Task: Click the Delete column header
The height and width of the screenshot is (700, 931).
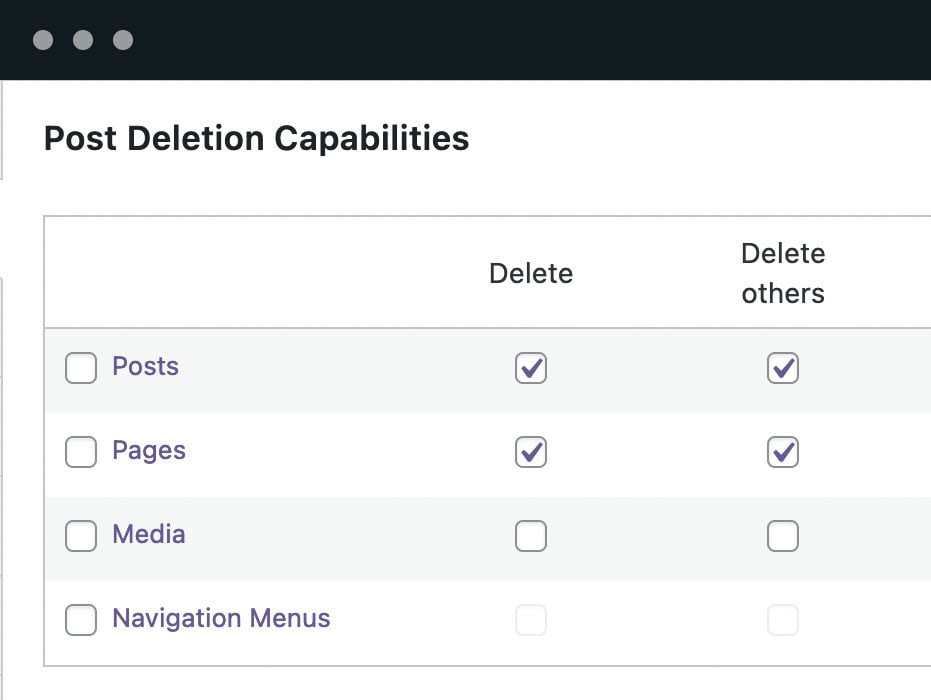Action: click(531, 273)
